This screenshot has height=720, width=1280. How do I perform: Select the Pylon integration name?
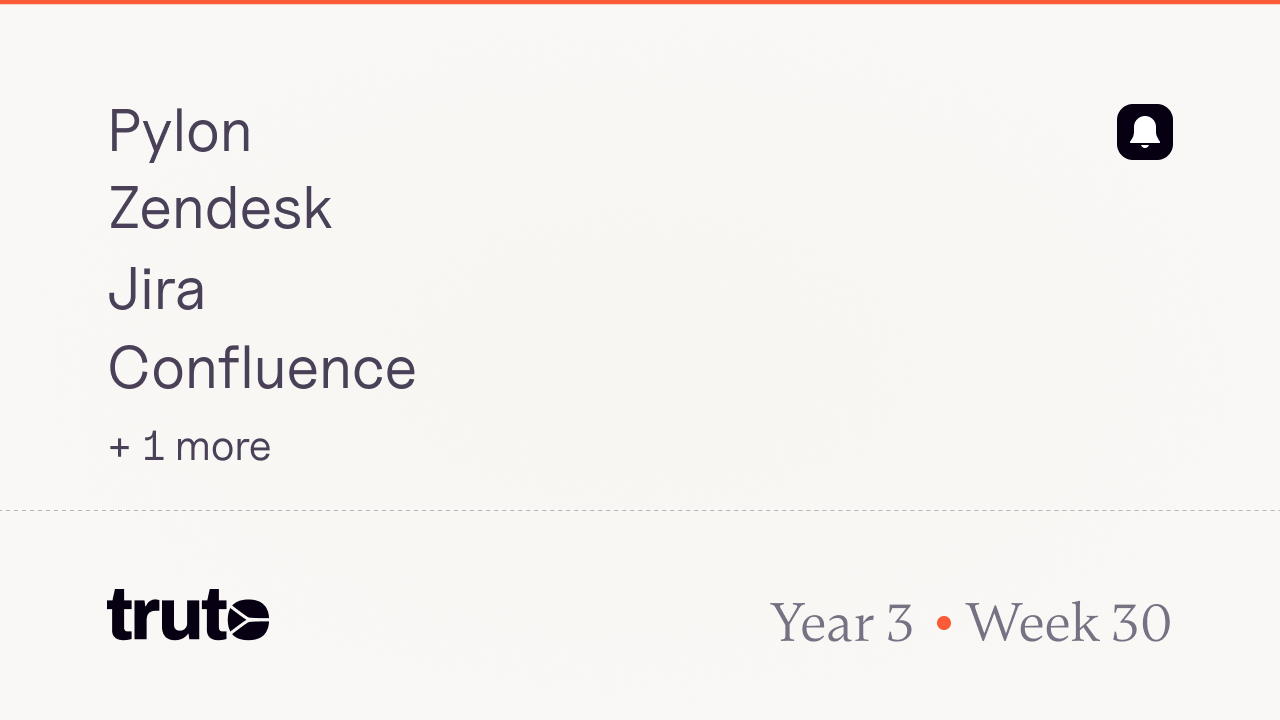(x=180, y=132)
